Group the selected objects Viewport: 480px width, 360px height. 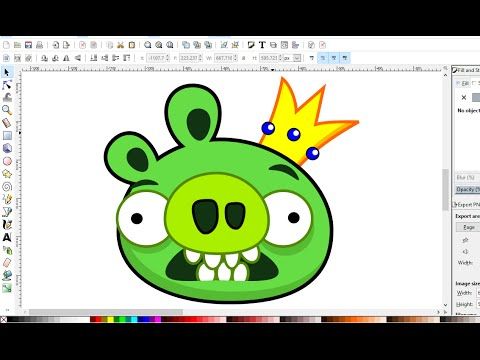(x=224, y=45)
